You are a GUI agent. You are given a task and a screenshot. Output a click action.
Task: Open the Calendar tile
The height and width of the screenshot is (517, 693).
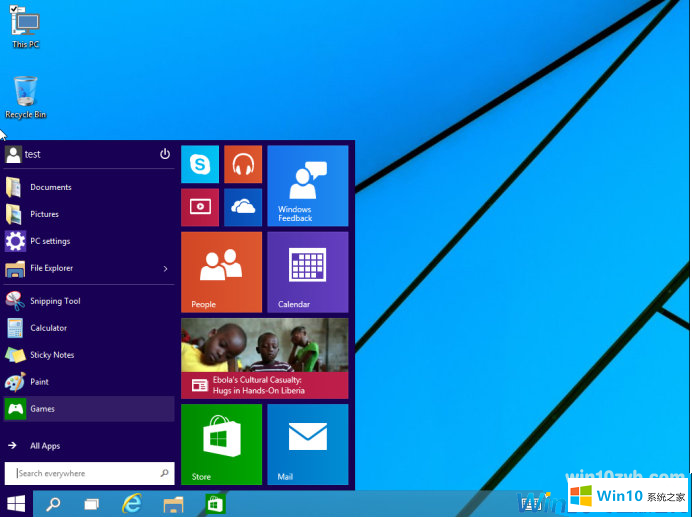click(x=308, y=272)
